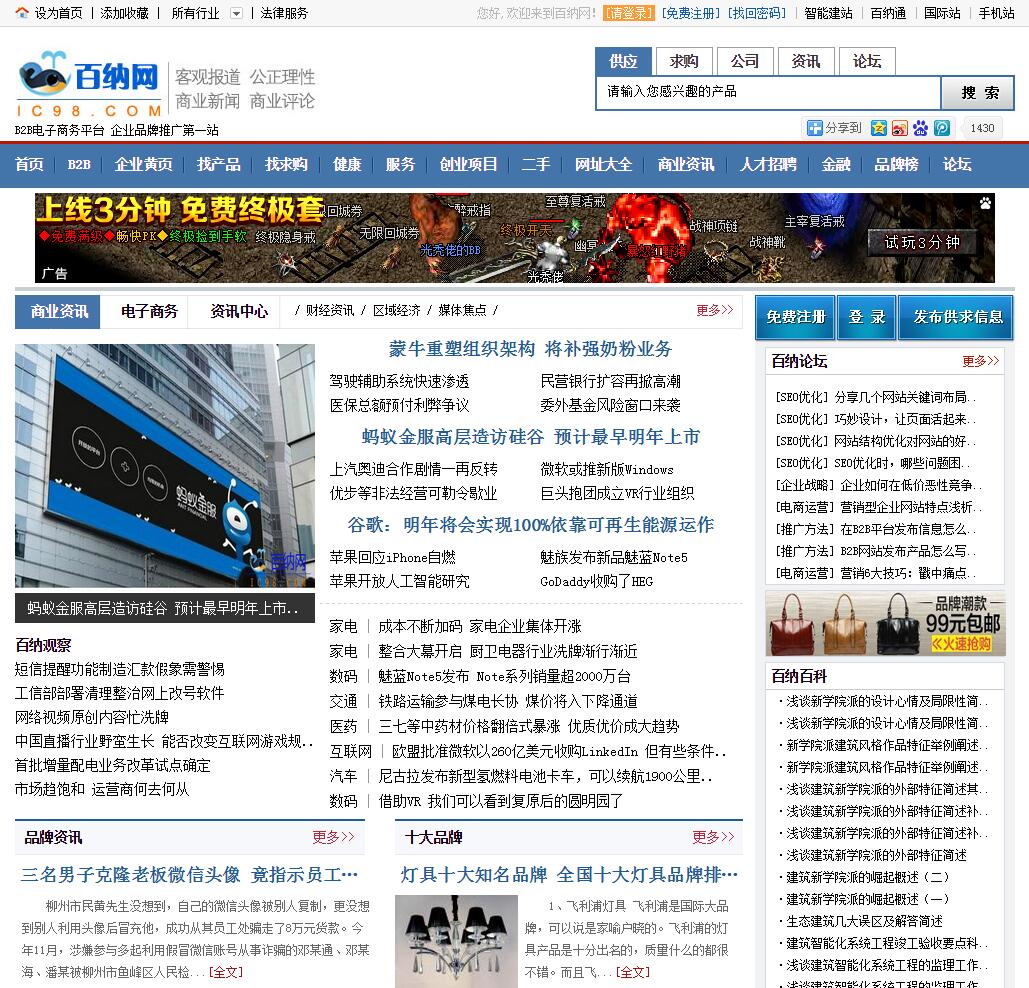Share via Baidu paw icon
The height and width of the screenshot is (988, 1029).
coord(921,128)
